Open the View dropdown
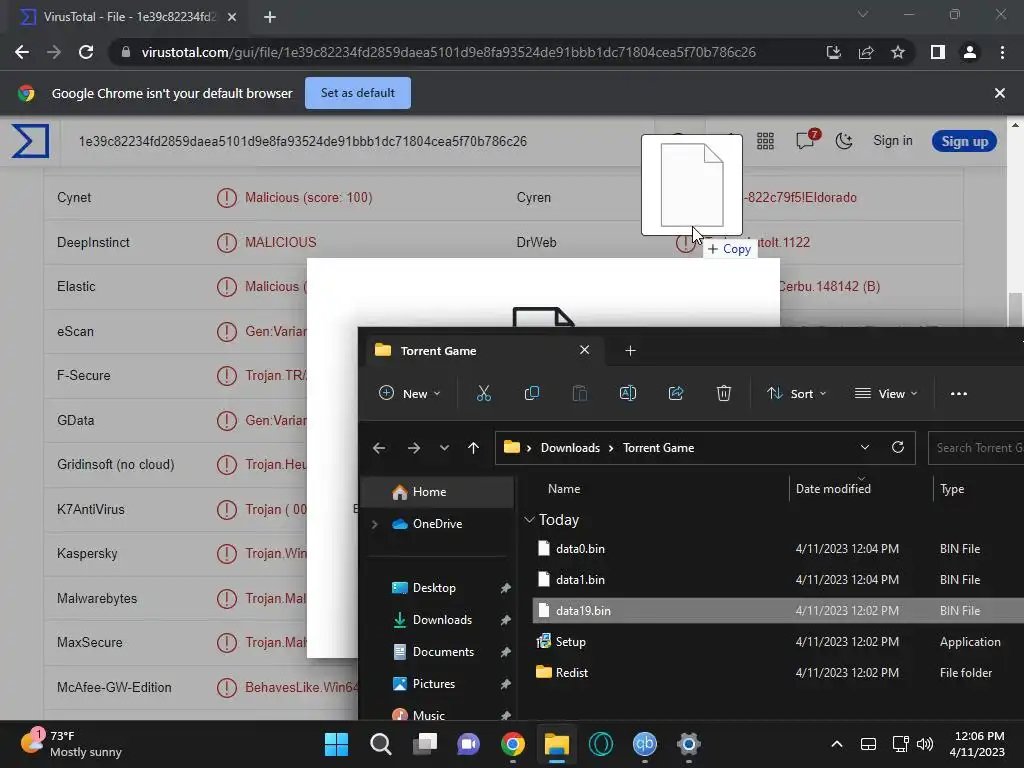The height and width of the screenshot is (768, 1024). pos(886,394)
